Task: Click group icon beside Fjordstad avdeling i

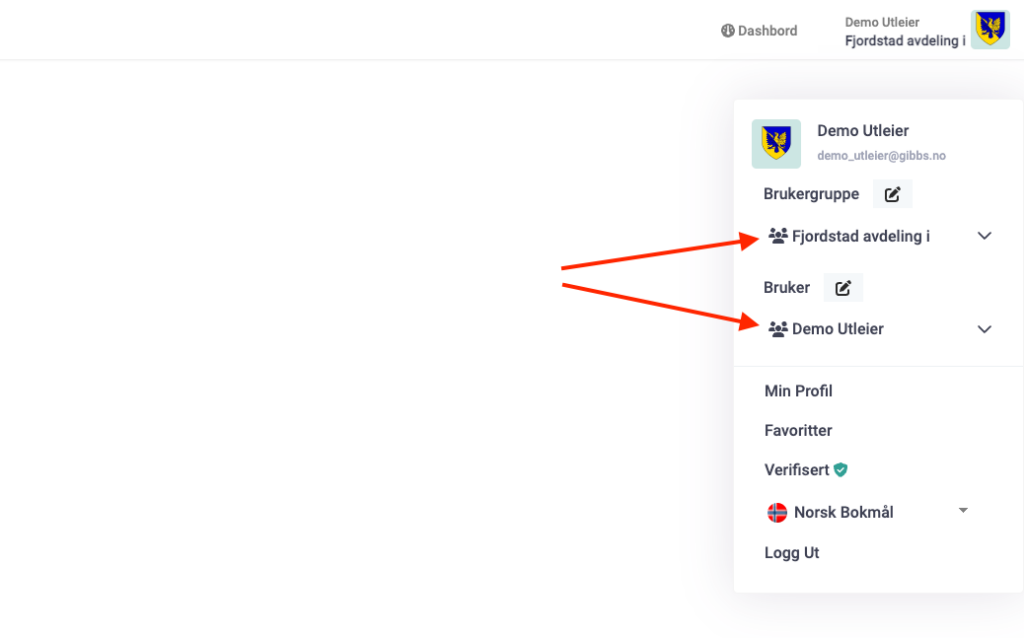Action: coord(778,236)
